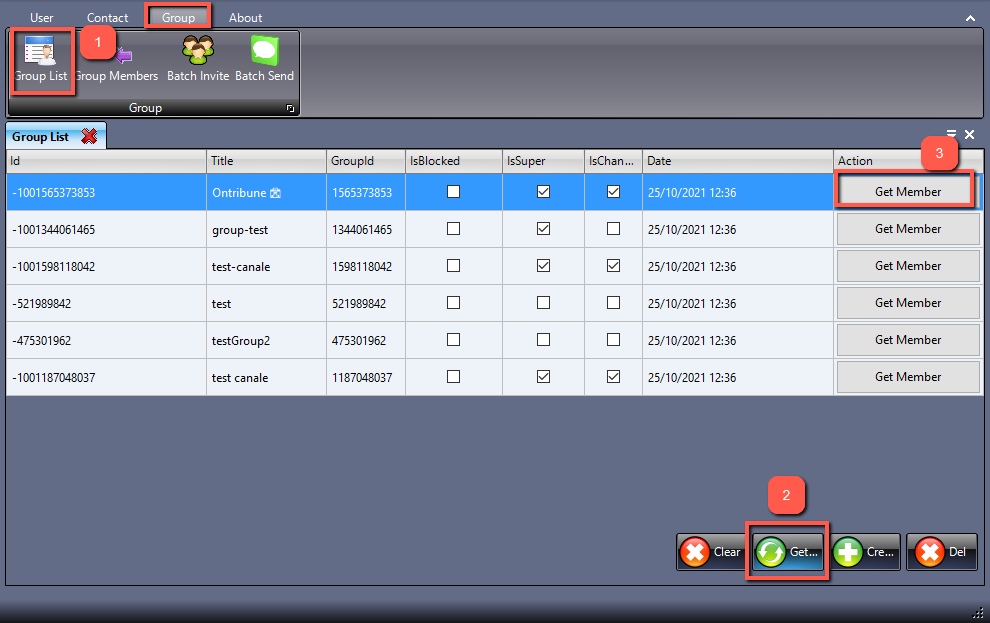The height and width of the screenshot is (623, 990).
Task: Click the Create button with plus icon
Action: click(865, 552)
